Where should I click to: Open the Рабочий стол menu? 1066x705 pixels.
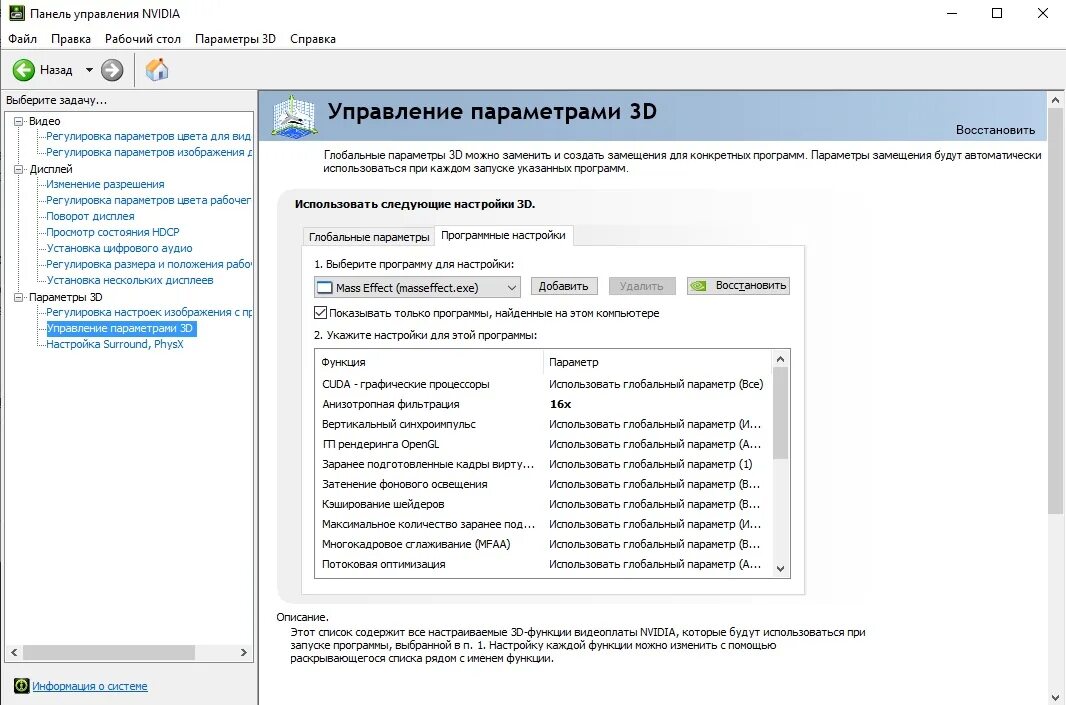coord(143,39)
